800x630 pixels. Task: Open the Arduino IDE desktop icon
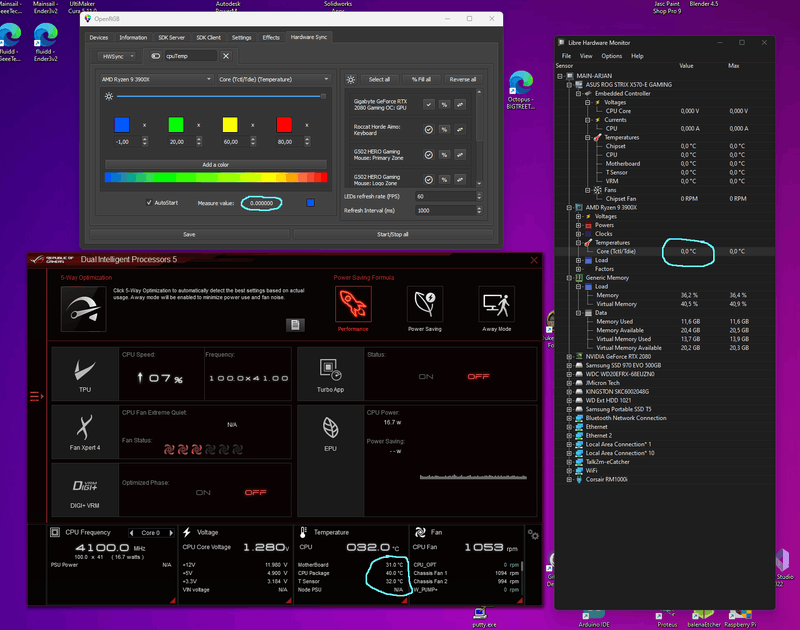tap(593, 618)
